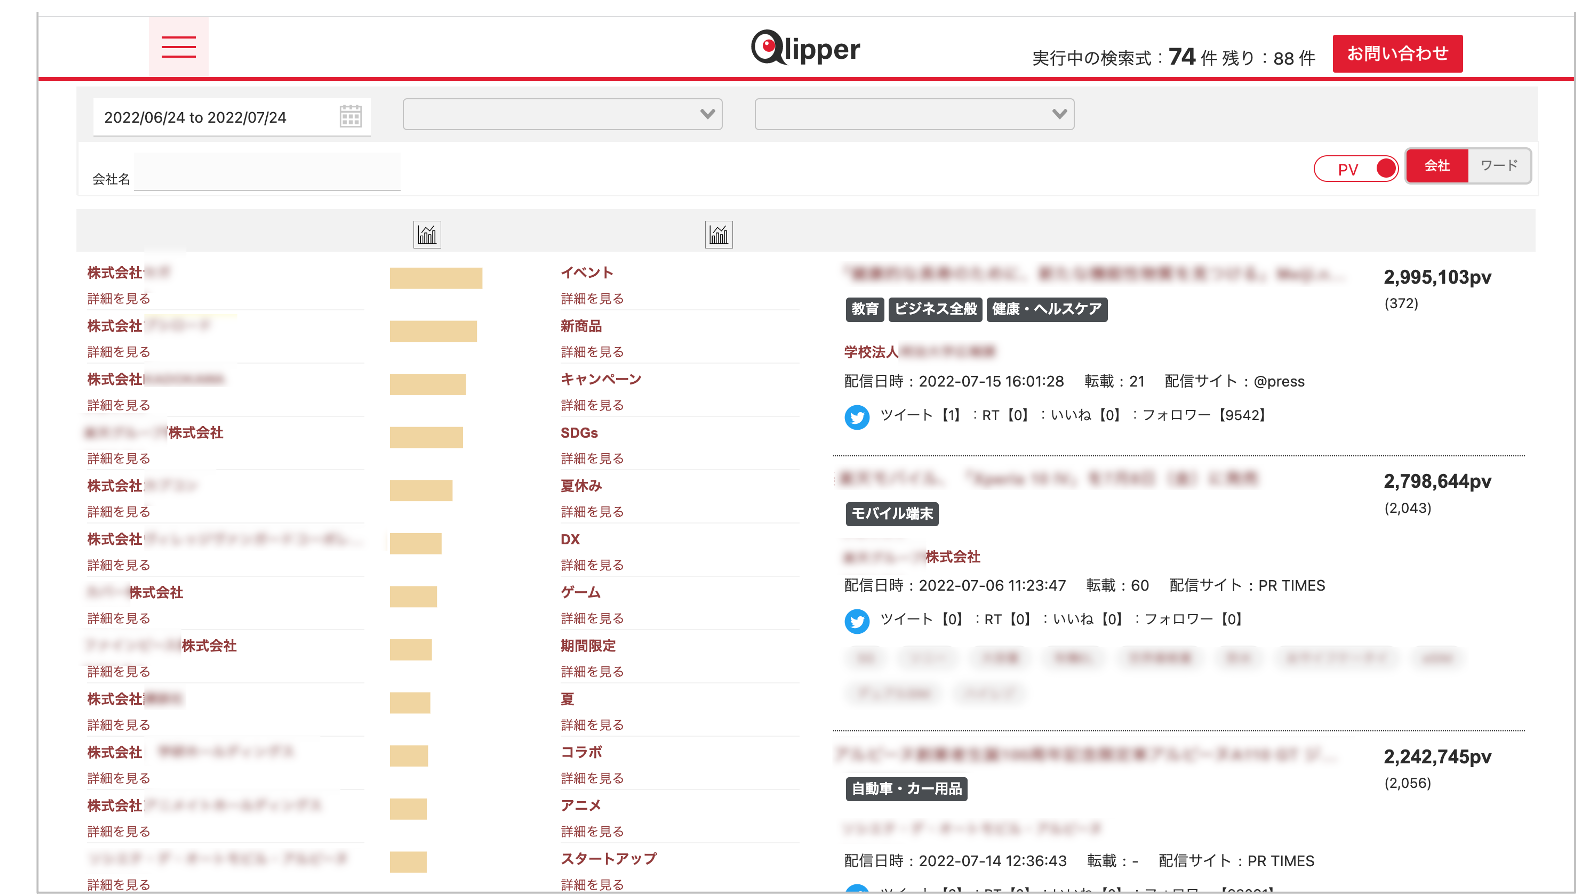Open 詳細を見る under キャンペーン
The height and width of the screenshot is (895, 1589).
[592, 405]
